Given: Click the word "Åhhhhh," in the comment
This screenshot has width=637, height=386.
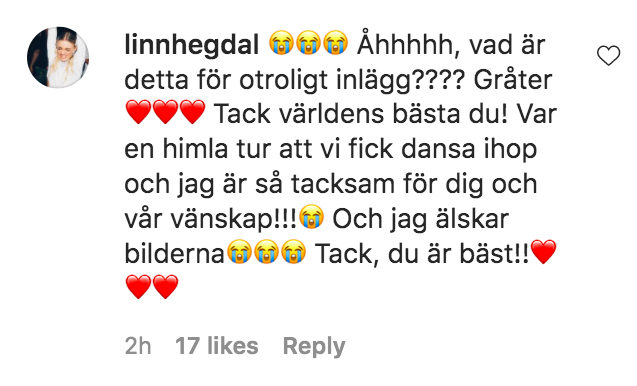Looking at the screenshot, I should tap(409, 45).
